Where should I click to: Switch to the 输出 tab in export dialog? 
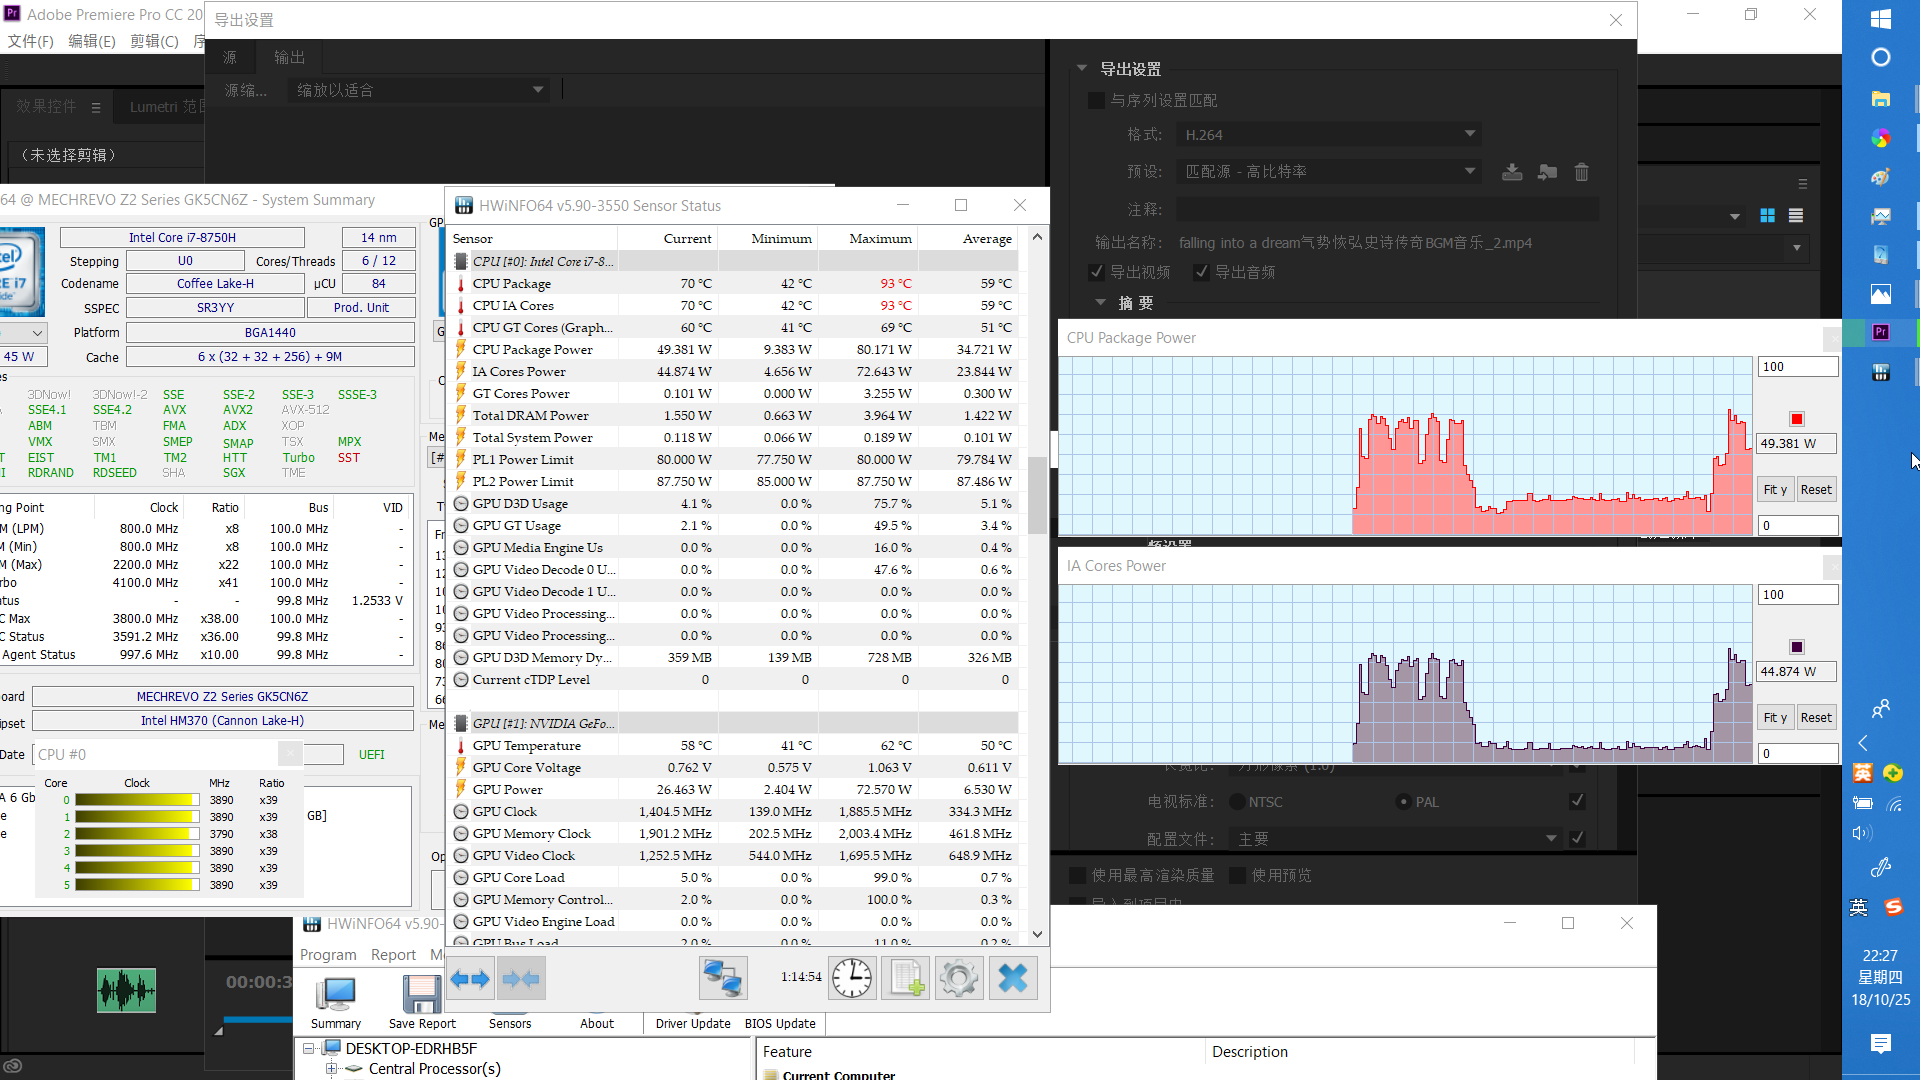point(290,57)
